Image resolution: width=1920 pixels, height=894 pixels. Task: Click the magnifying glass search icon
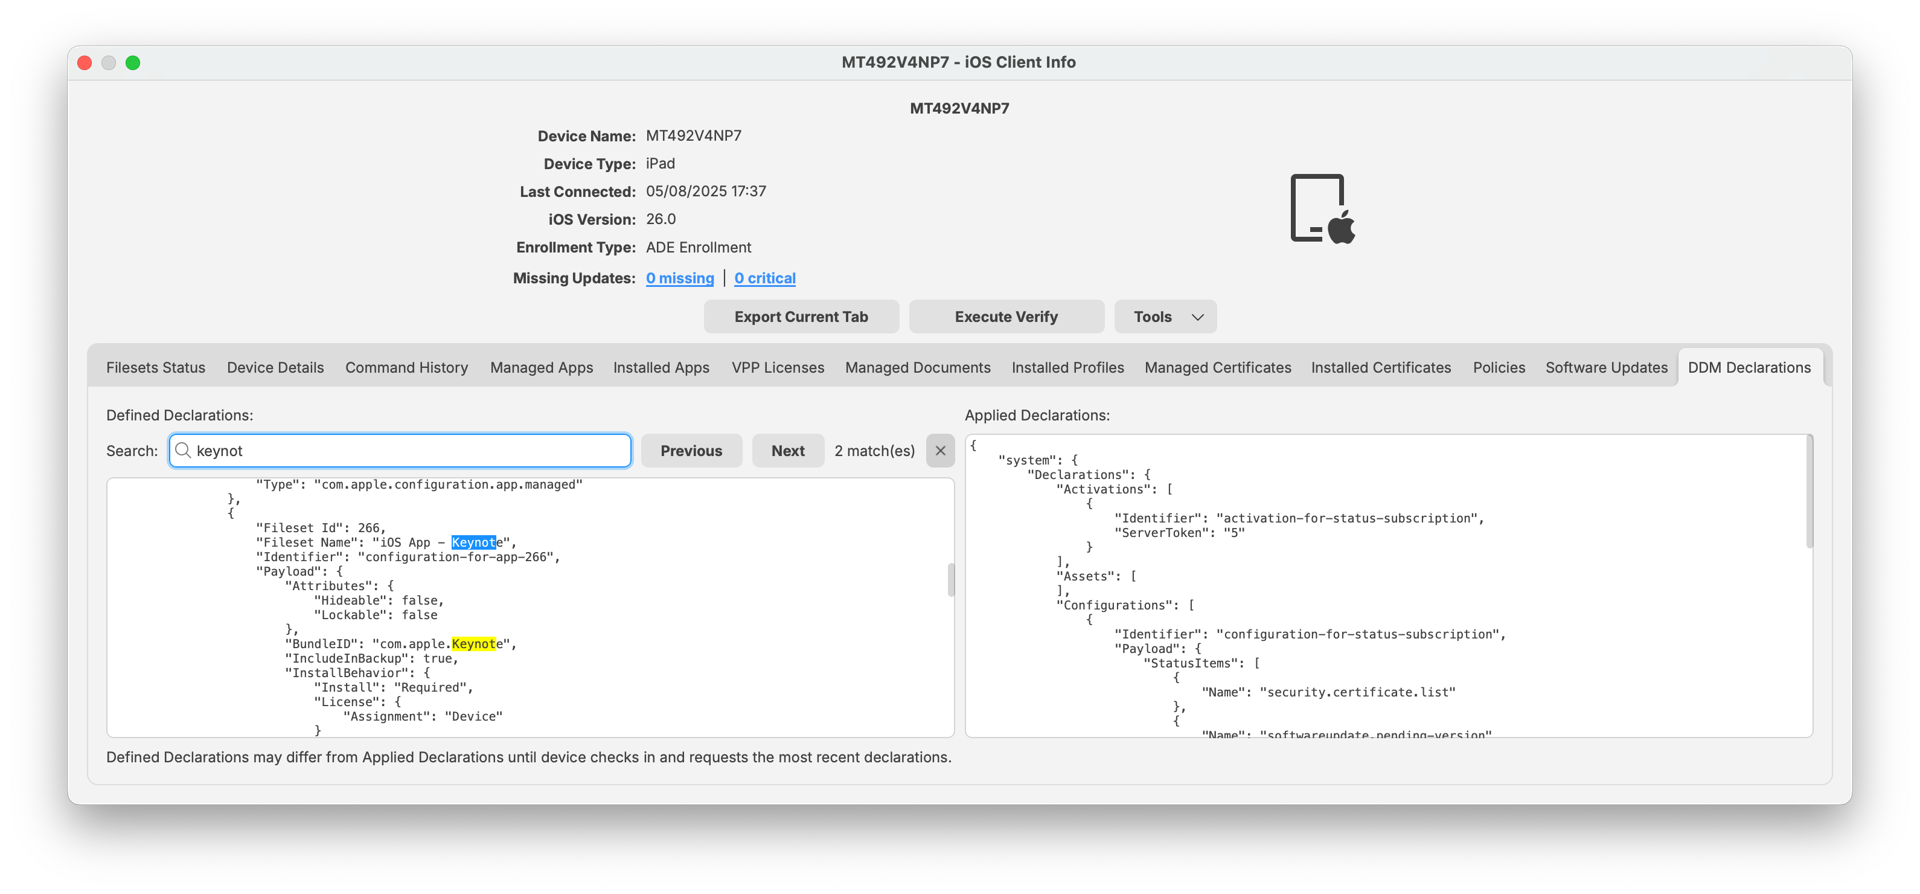[x=183, y=451]
